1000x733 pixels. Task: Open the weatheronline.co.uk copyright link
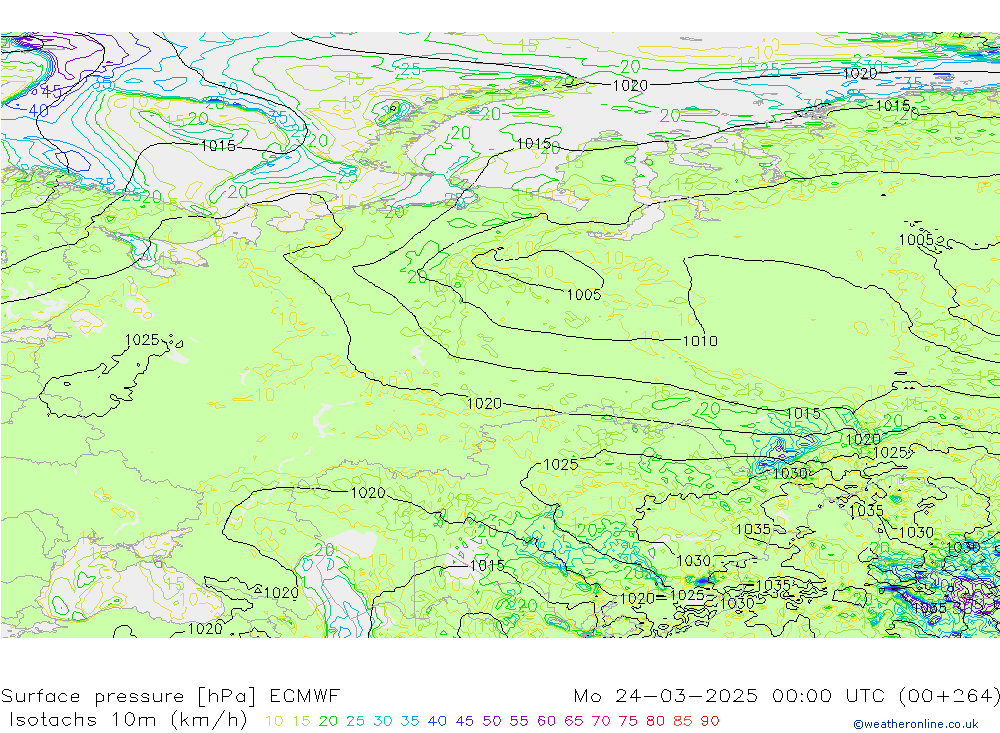pos(916,724)
